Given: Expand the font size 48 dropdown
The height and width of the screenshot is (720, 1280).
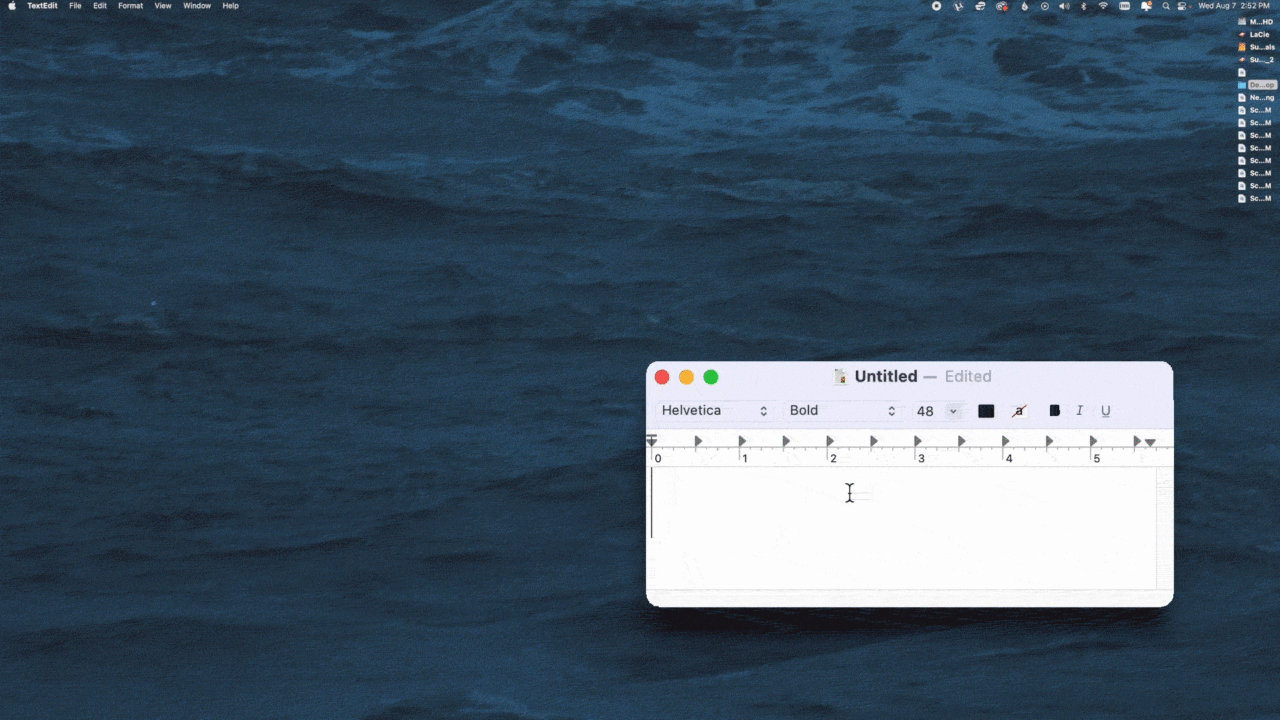Looking at the screenshot, I should 953,411.
